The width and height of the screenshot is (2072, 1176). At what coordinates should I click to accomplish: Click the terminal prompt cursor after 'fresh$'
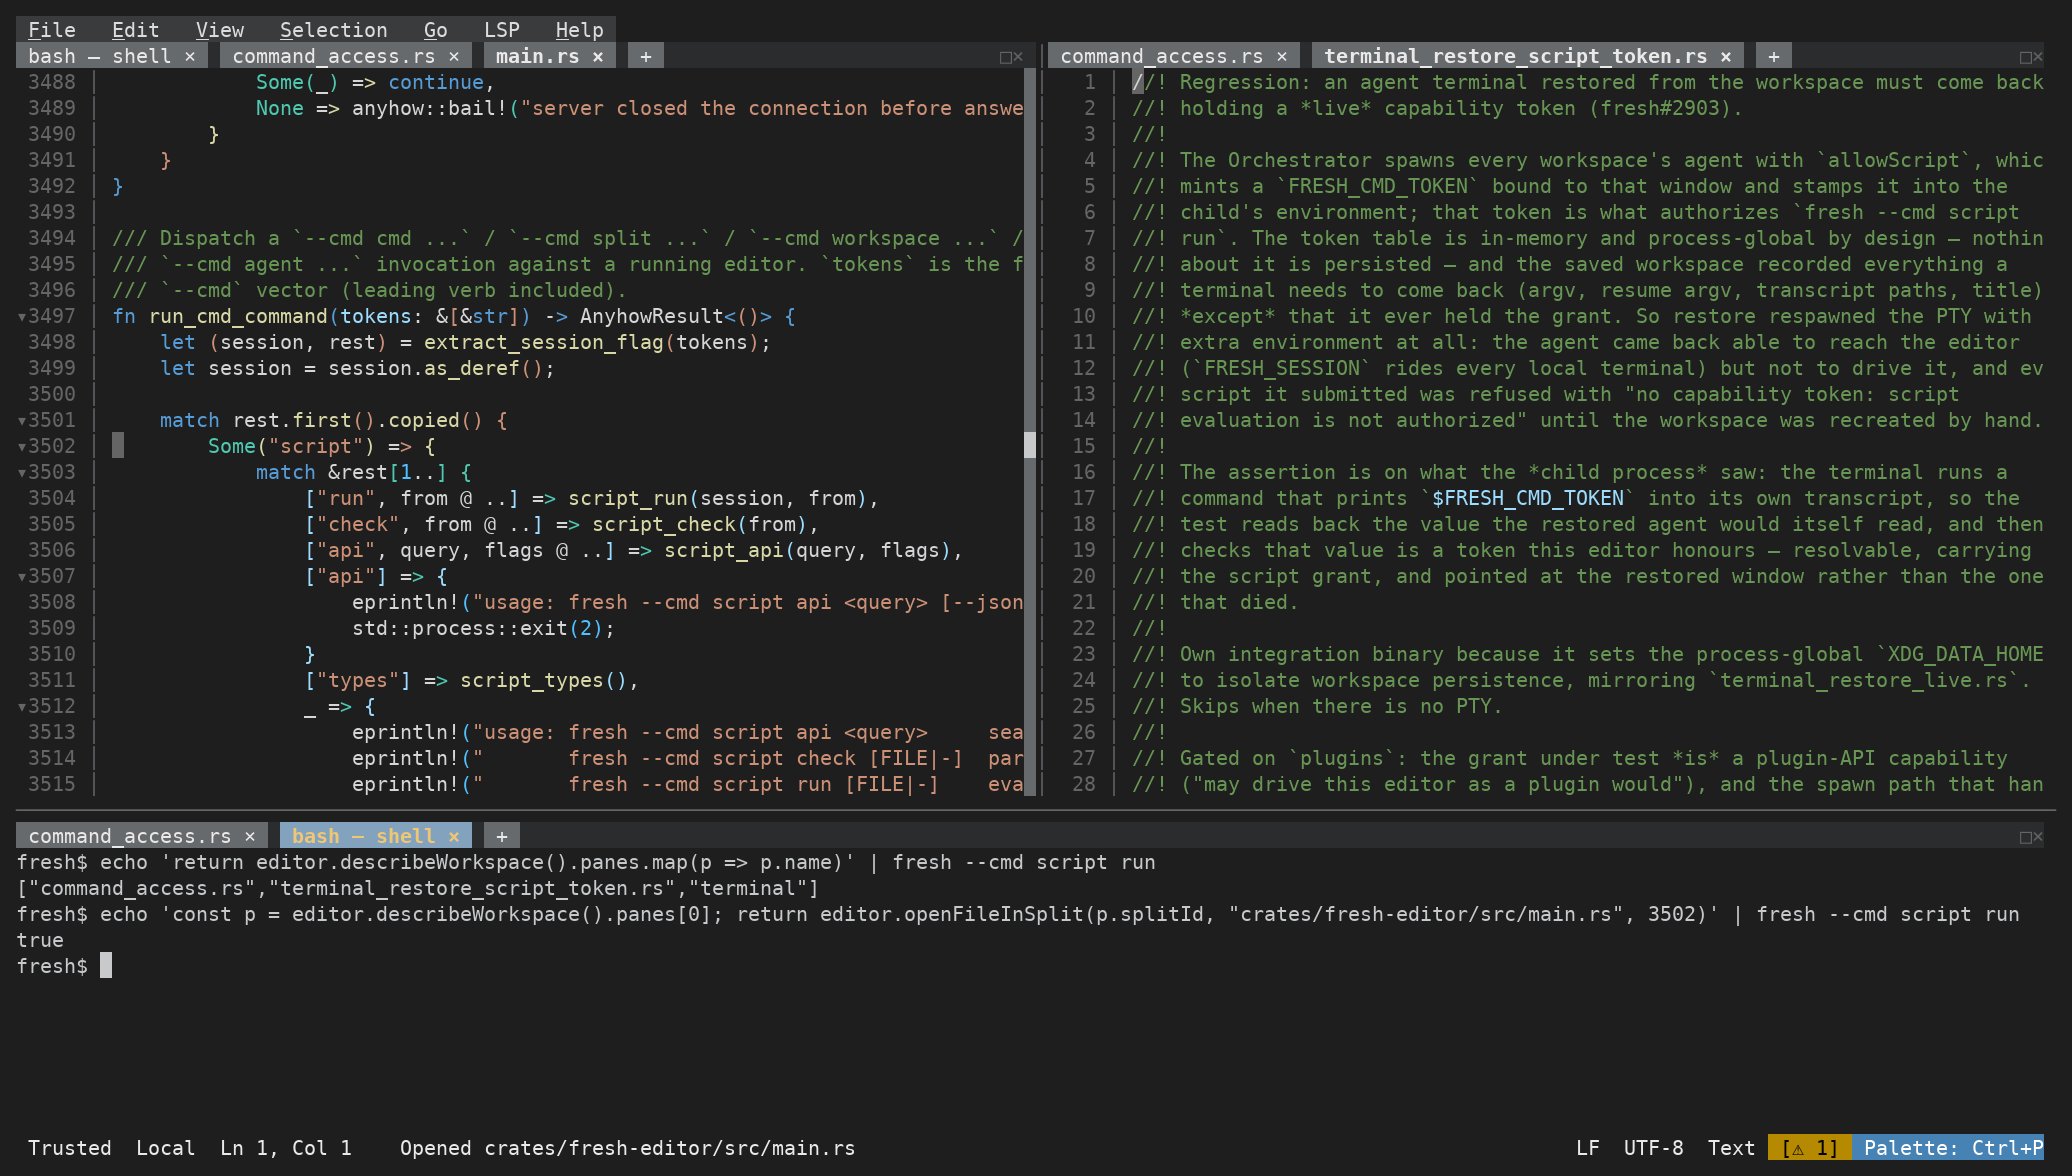106,966
